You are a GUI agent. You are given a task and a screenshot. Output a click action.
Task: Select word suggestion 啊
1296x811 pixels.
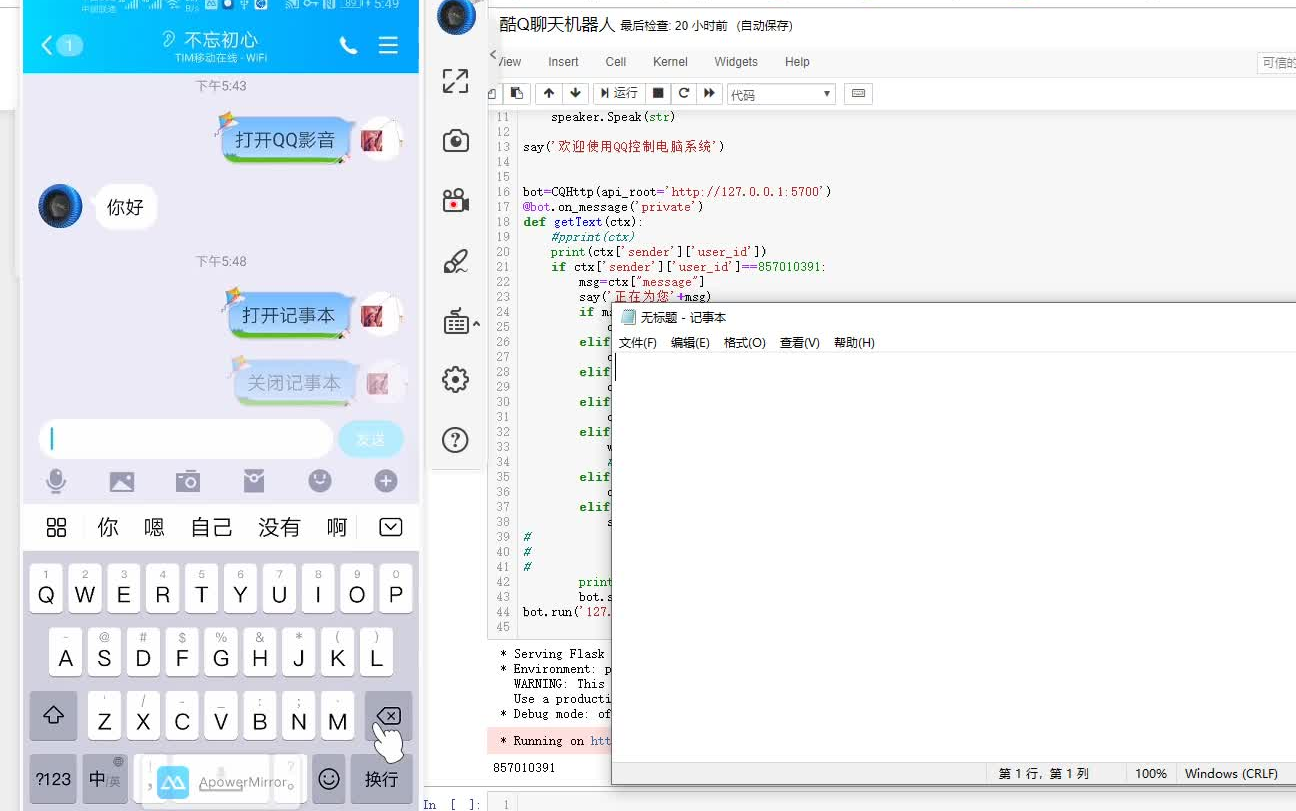pyautogui.click(x=337, y=527)
